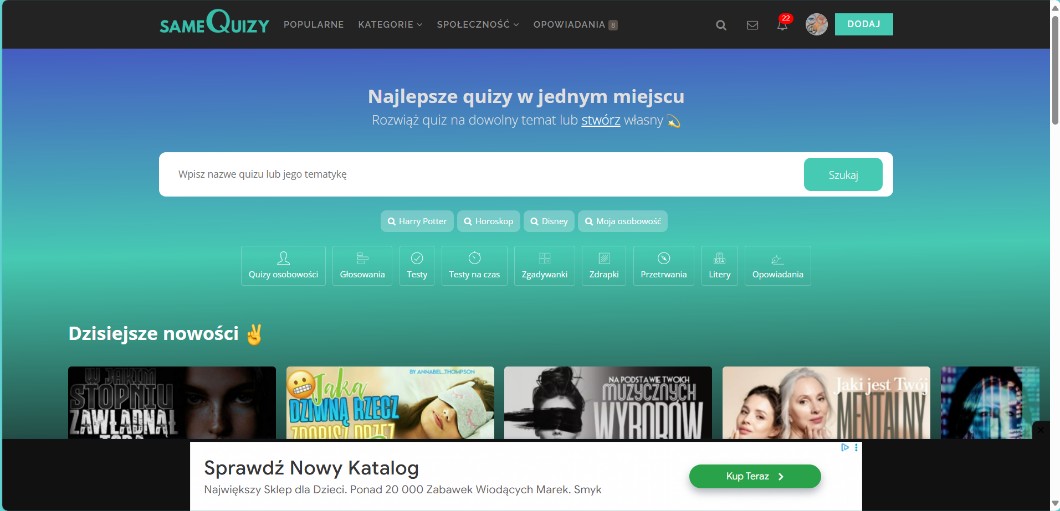Click the Dodaj button
This screenshot has width=1060, height=511.
(863, 25)
